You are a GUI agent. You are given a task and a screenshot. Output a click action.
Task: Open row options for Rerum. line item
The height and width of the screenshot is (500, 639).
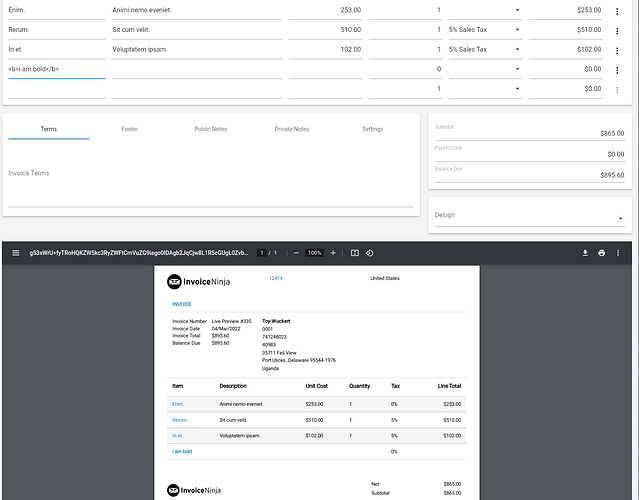point(617,31)
